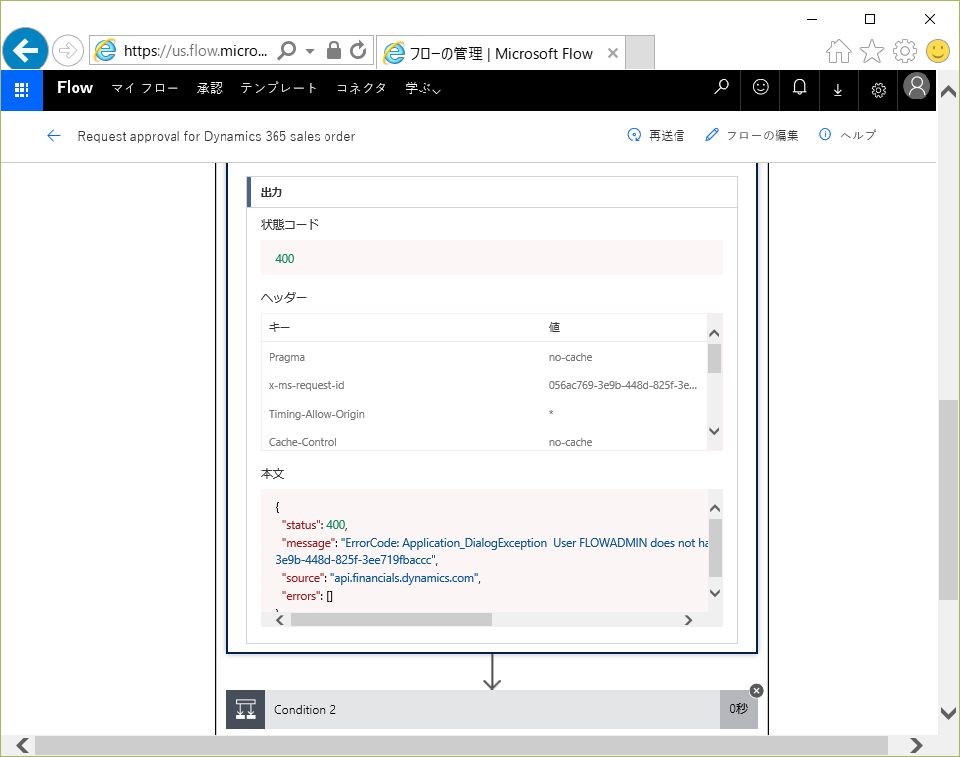The image size is (960, 757).
Task: Open a new blank browser tab
Action: tap(640, 53)
